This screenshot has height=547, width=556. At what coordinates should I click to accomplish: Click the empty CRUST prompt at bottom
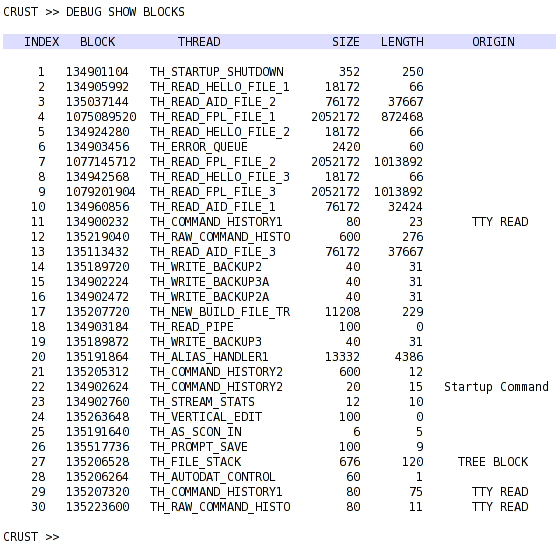pyautogui.click(x=31, y=537)
